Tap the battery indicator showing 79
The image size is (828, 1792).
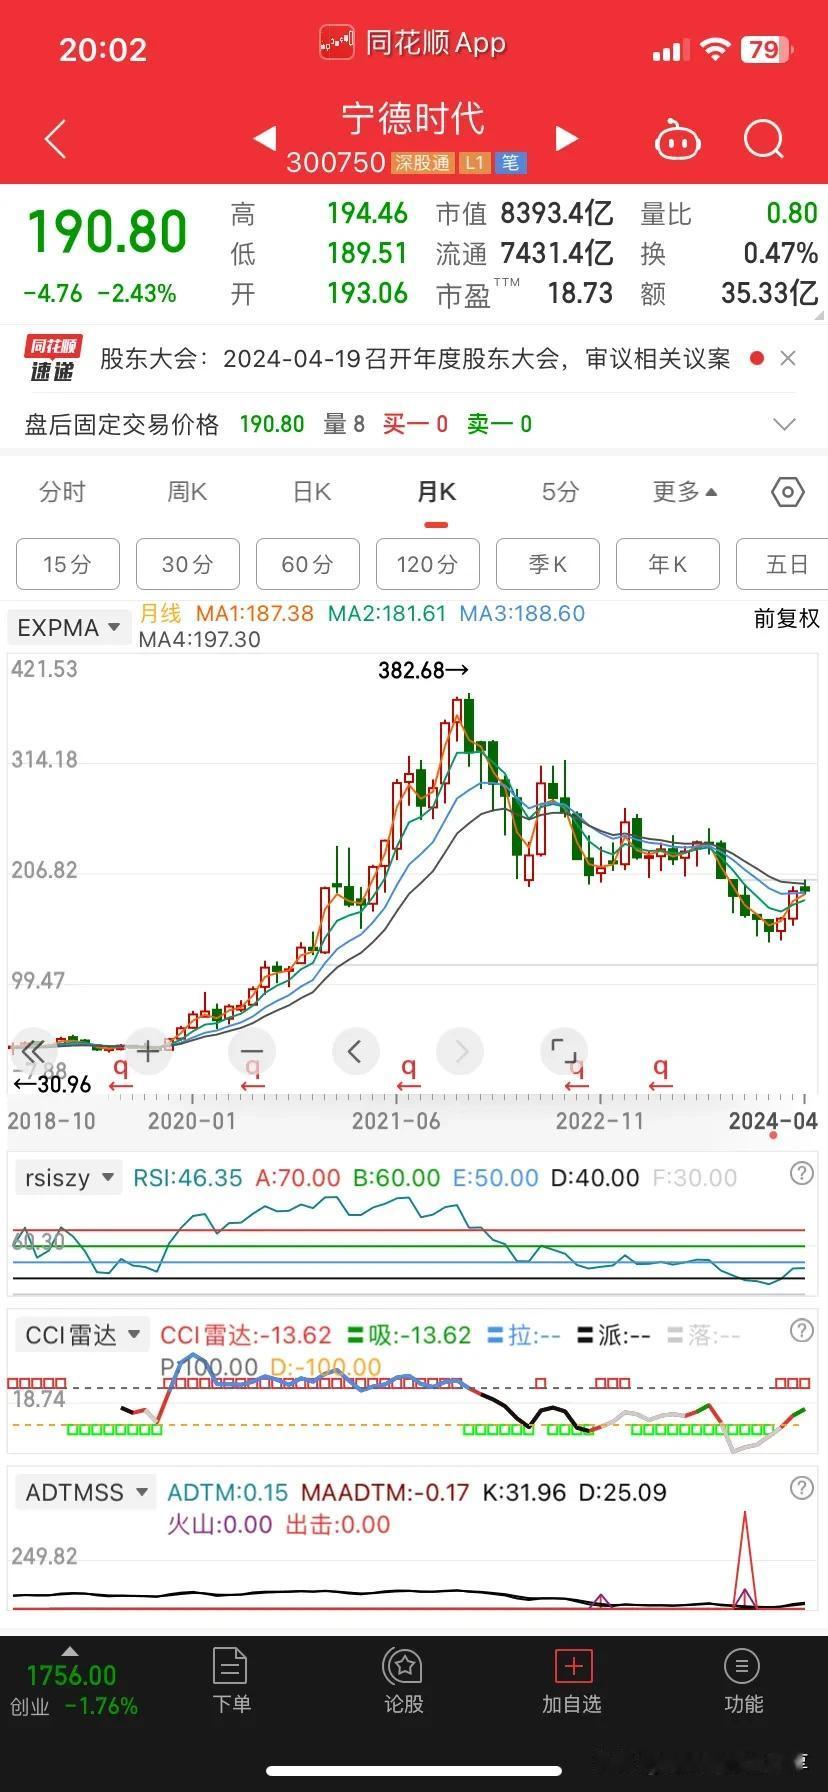click(767, 49)
